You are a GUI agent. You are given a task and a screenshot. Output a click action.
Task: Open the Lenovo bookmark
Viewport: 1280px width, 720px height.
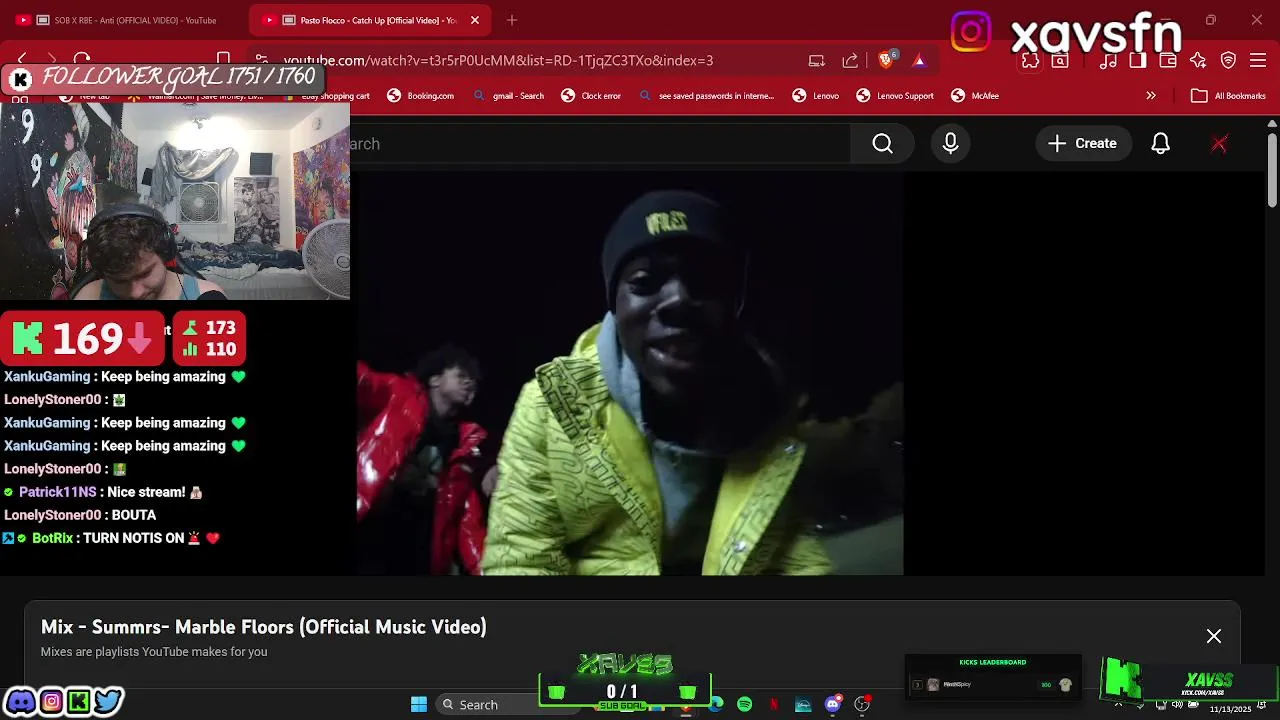(816, 96)
